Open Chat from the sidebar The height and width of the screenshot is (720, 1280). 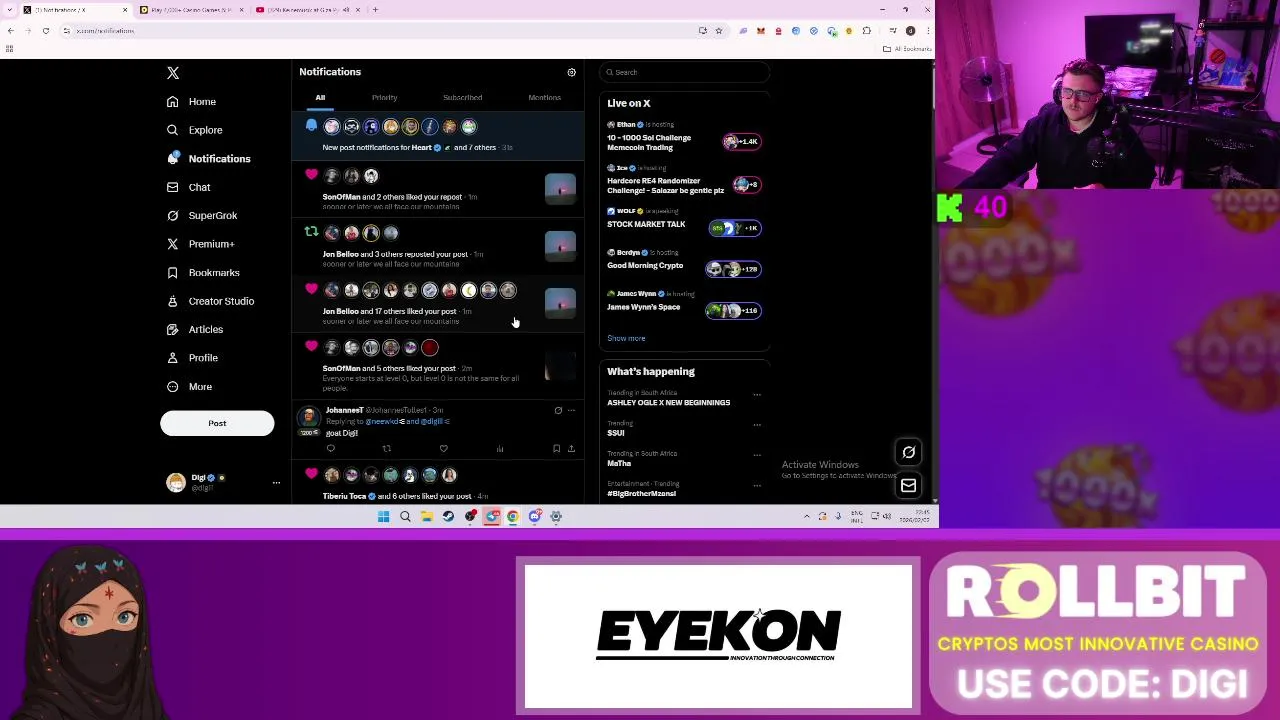coord(188,187)
